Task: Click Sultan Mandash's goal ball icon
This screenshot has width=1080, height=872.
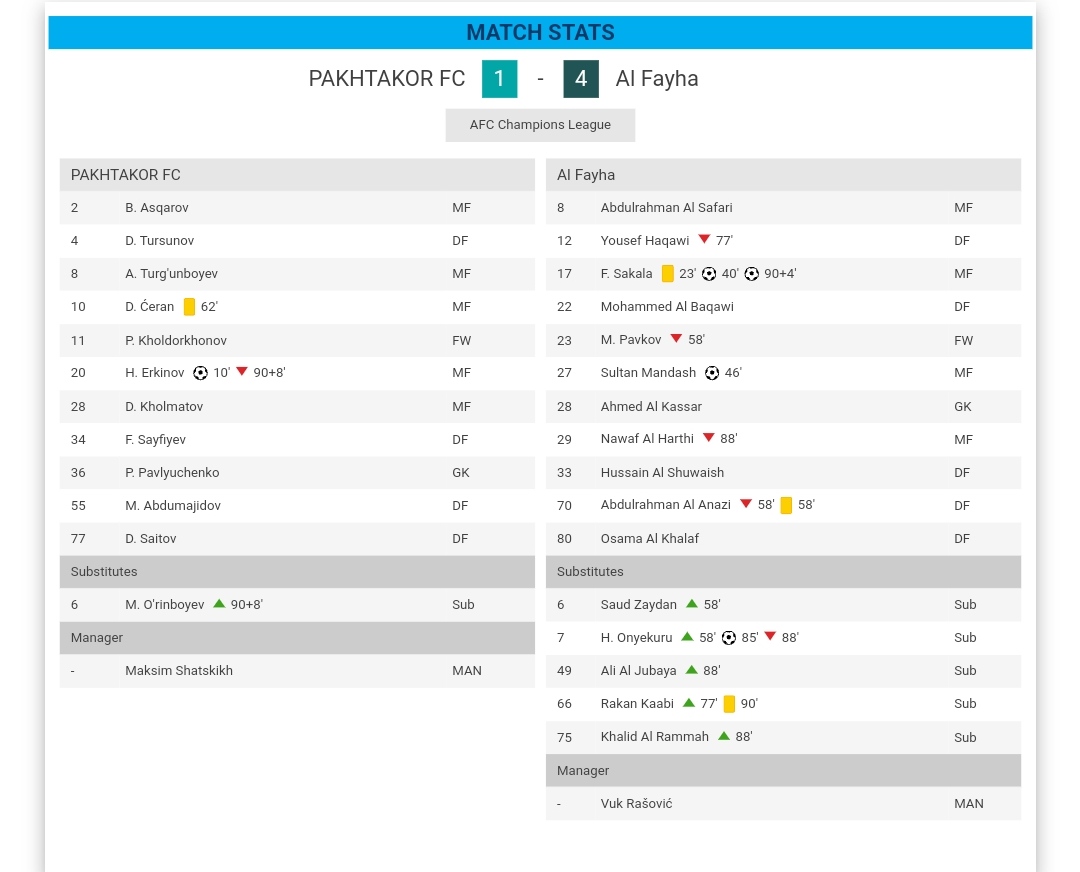Action: [x=712, y=373]
